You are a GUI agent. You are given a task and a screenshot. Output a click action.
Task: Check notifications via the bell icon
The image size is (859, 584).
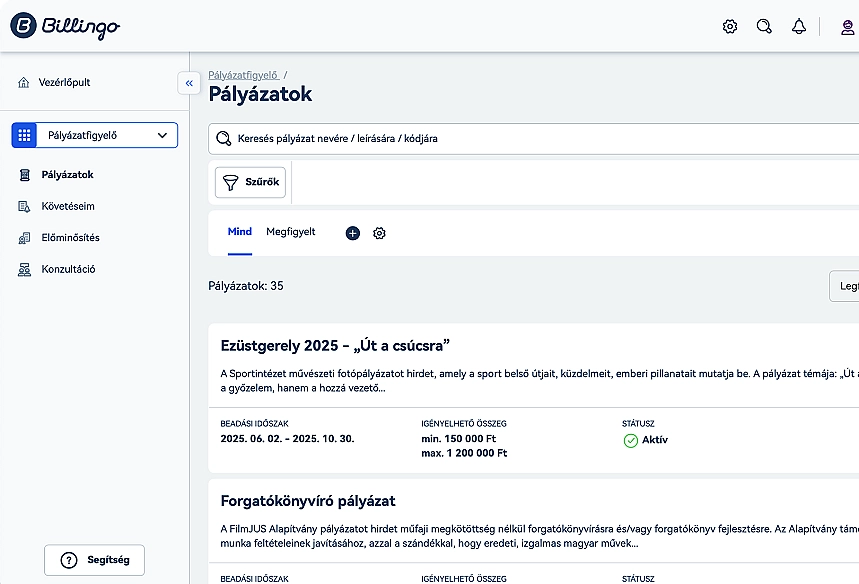pyautogui.click(x=799, y=26)
